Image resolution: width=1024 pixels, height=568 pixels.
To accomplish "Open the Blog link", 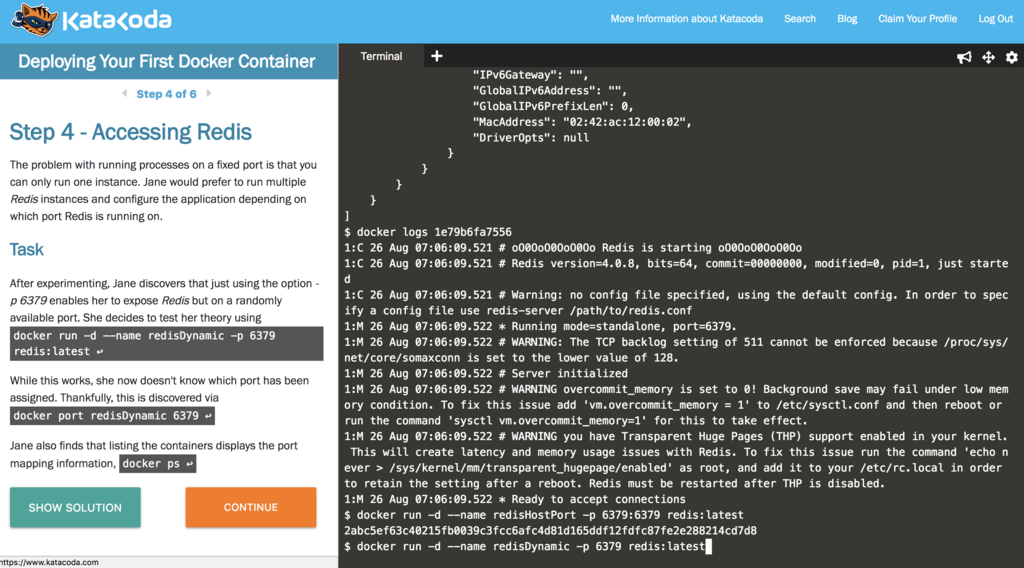I will (x=847, y=19).
